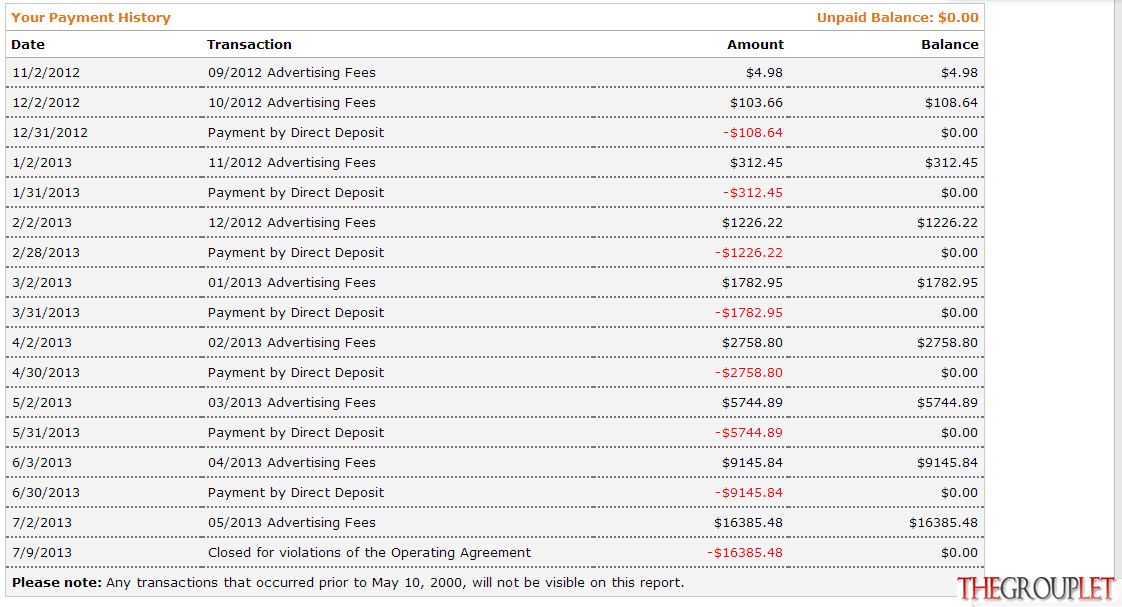
Task: Select '10/2012 Advertising Fees' transaction
Action: coord(291,103)
